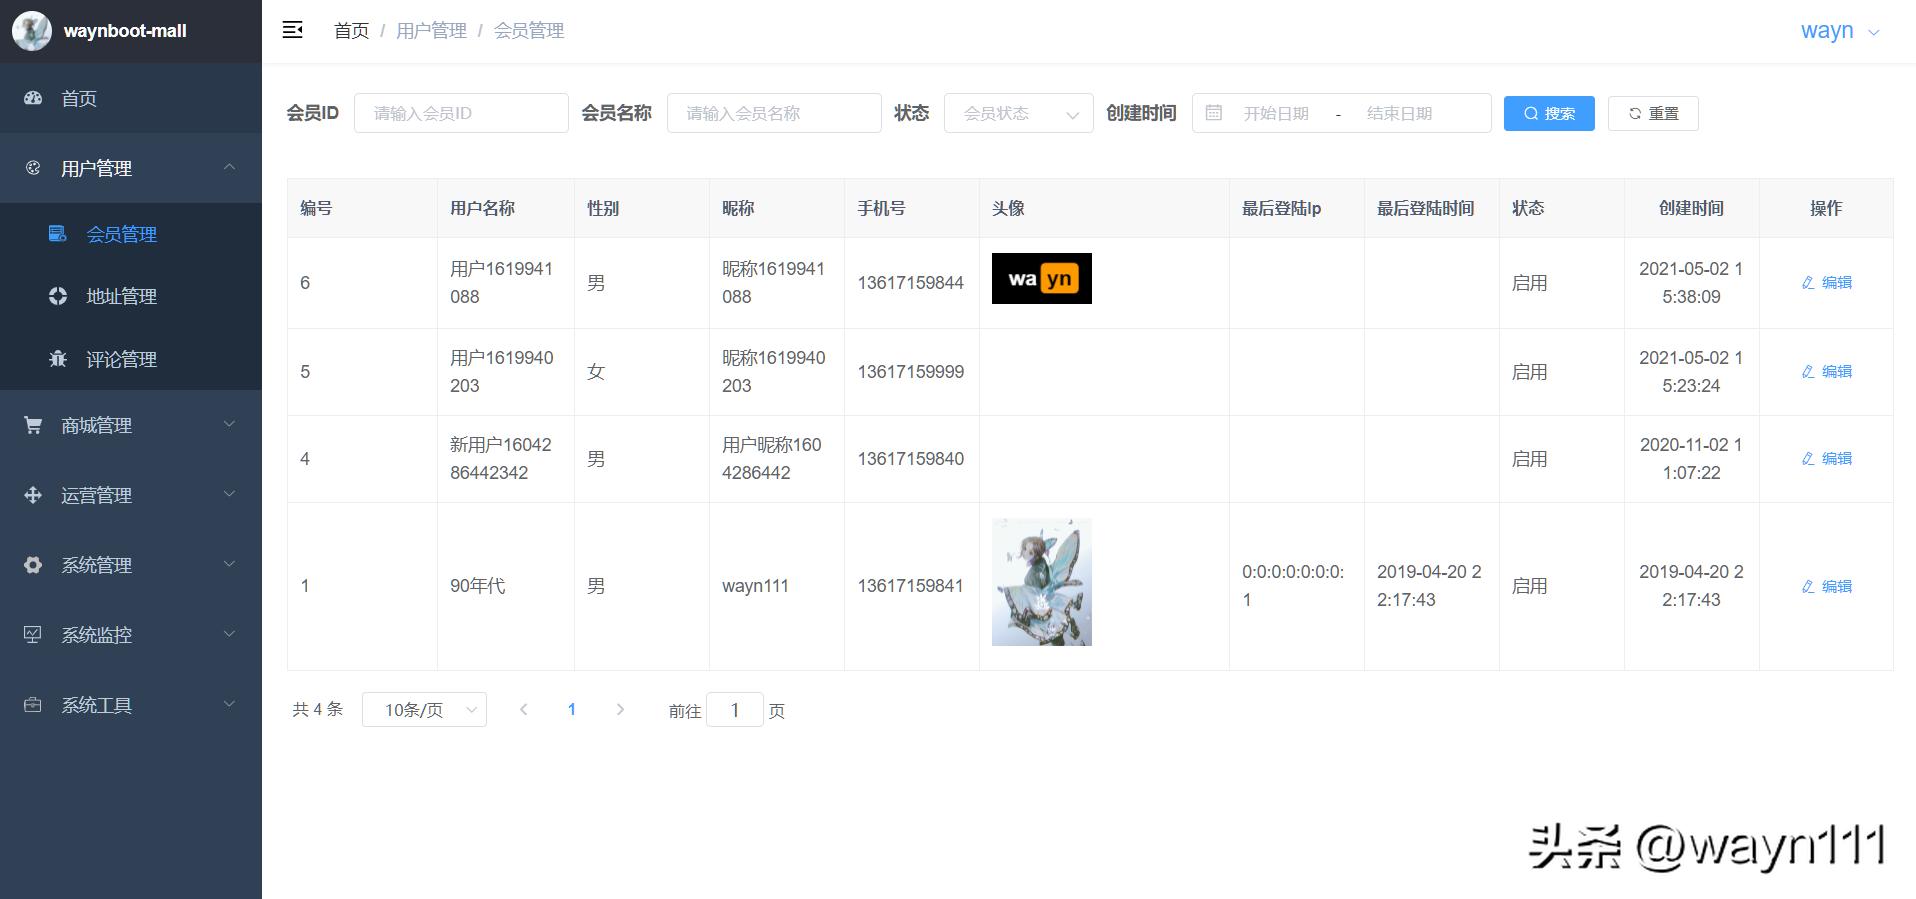Select 地址管理 in the sidebar
Screen dimensions: 1916x899
[131, 296]
